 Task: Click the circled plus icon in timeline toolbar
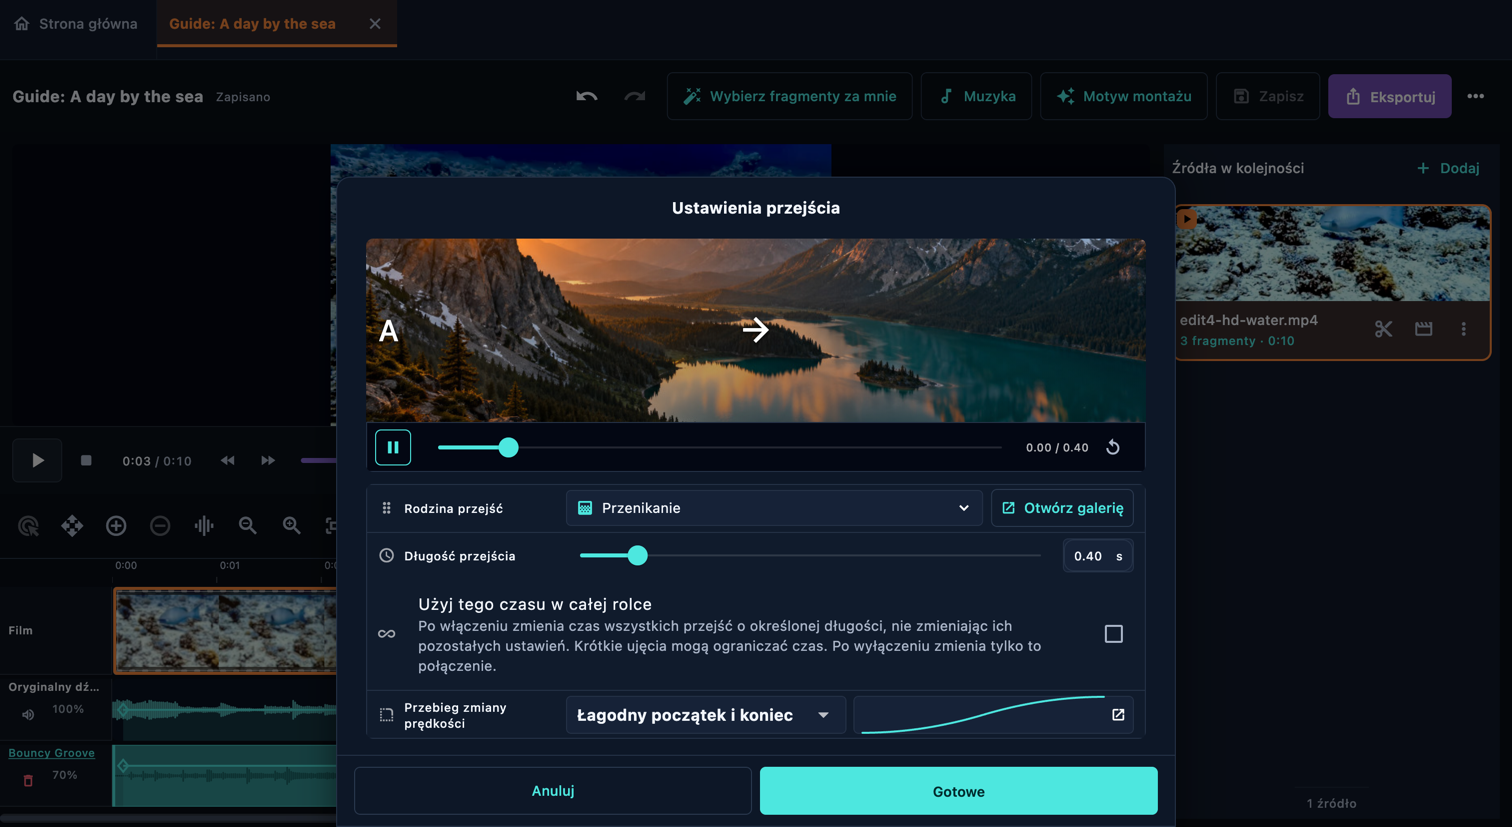click(116, 525)
